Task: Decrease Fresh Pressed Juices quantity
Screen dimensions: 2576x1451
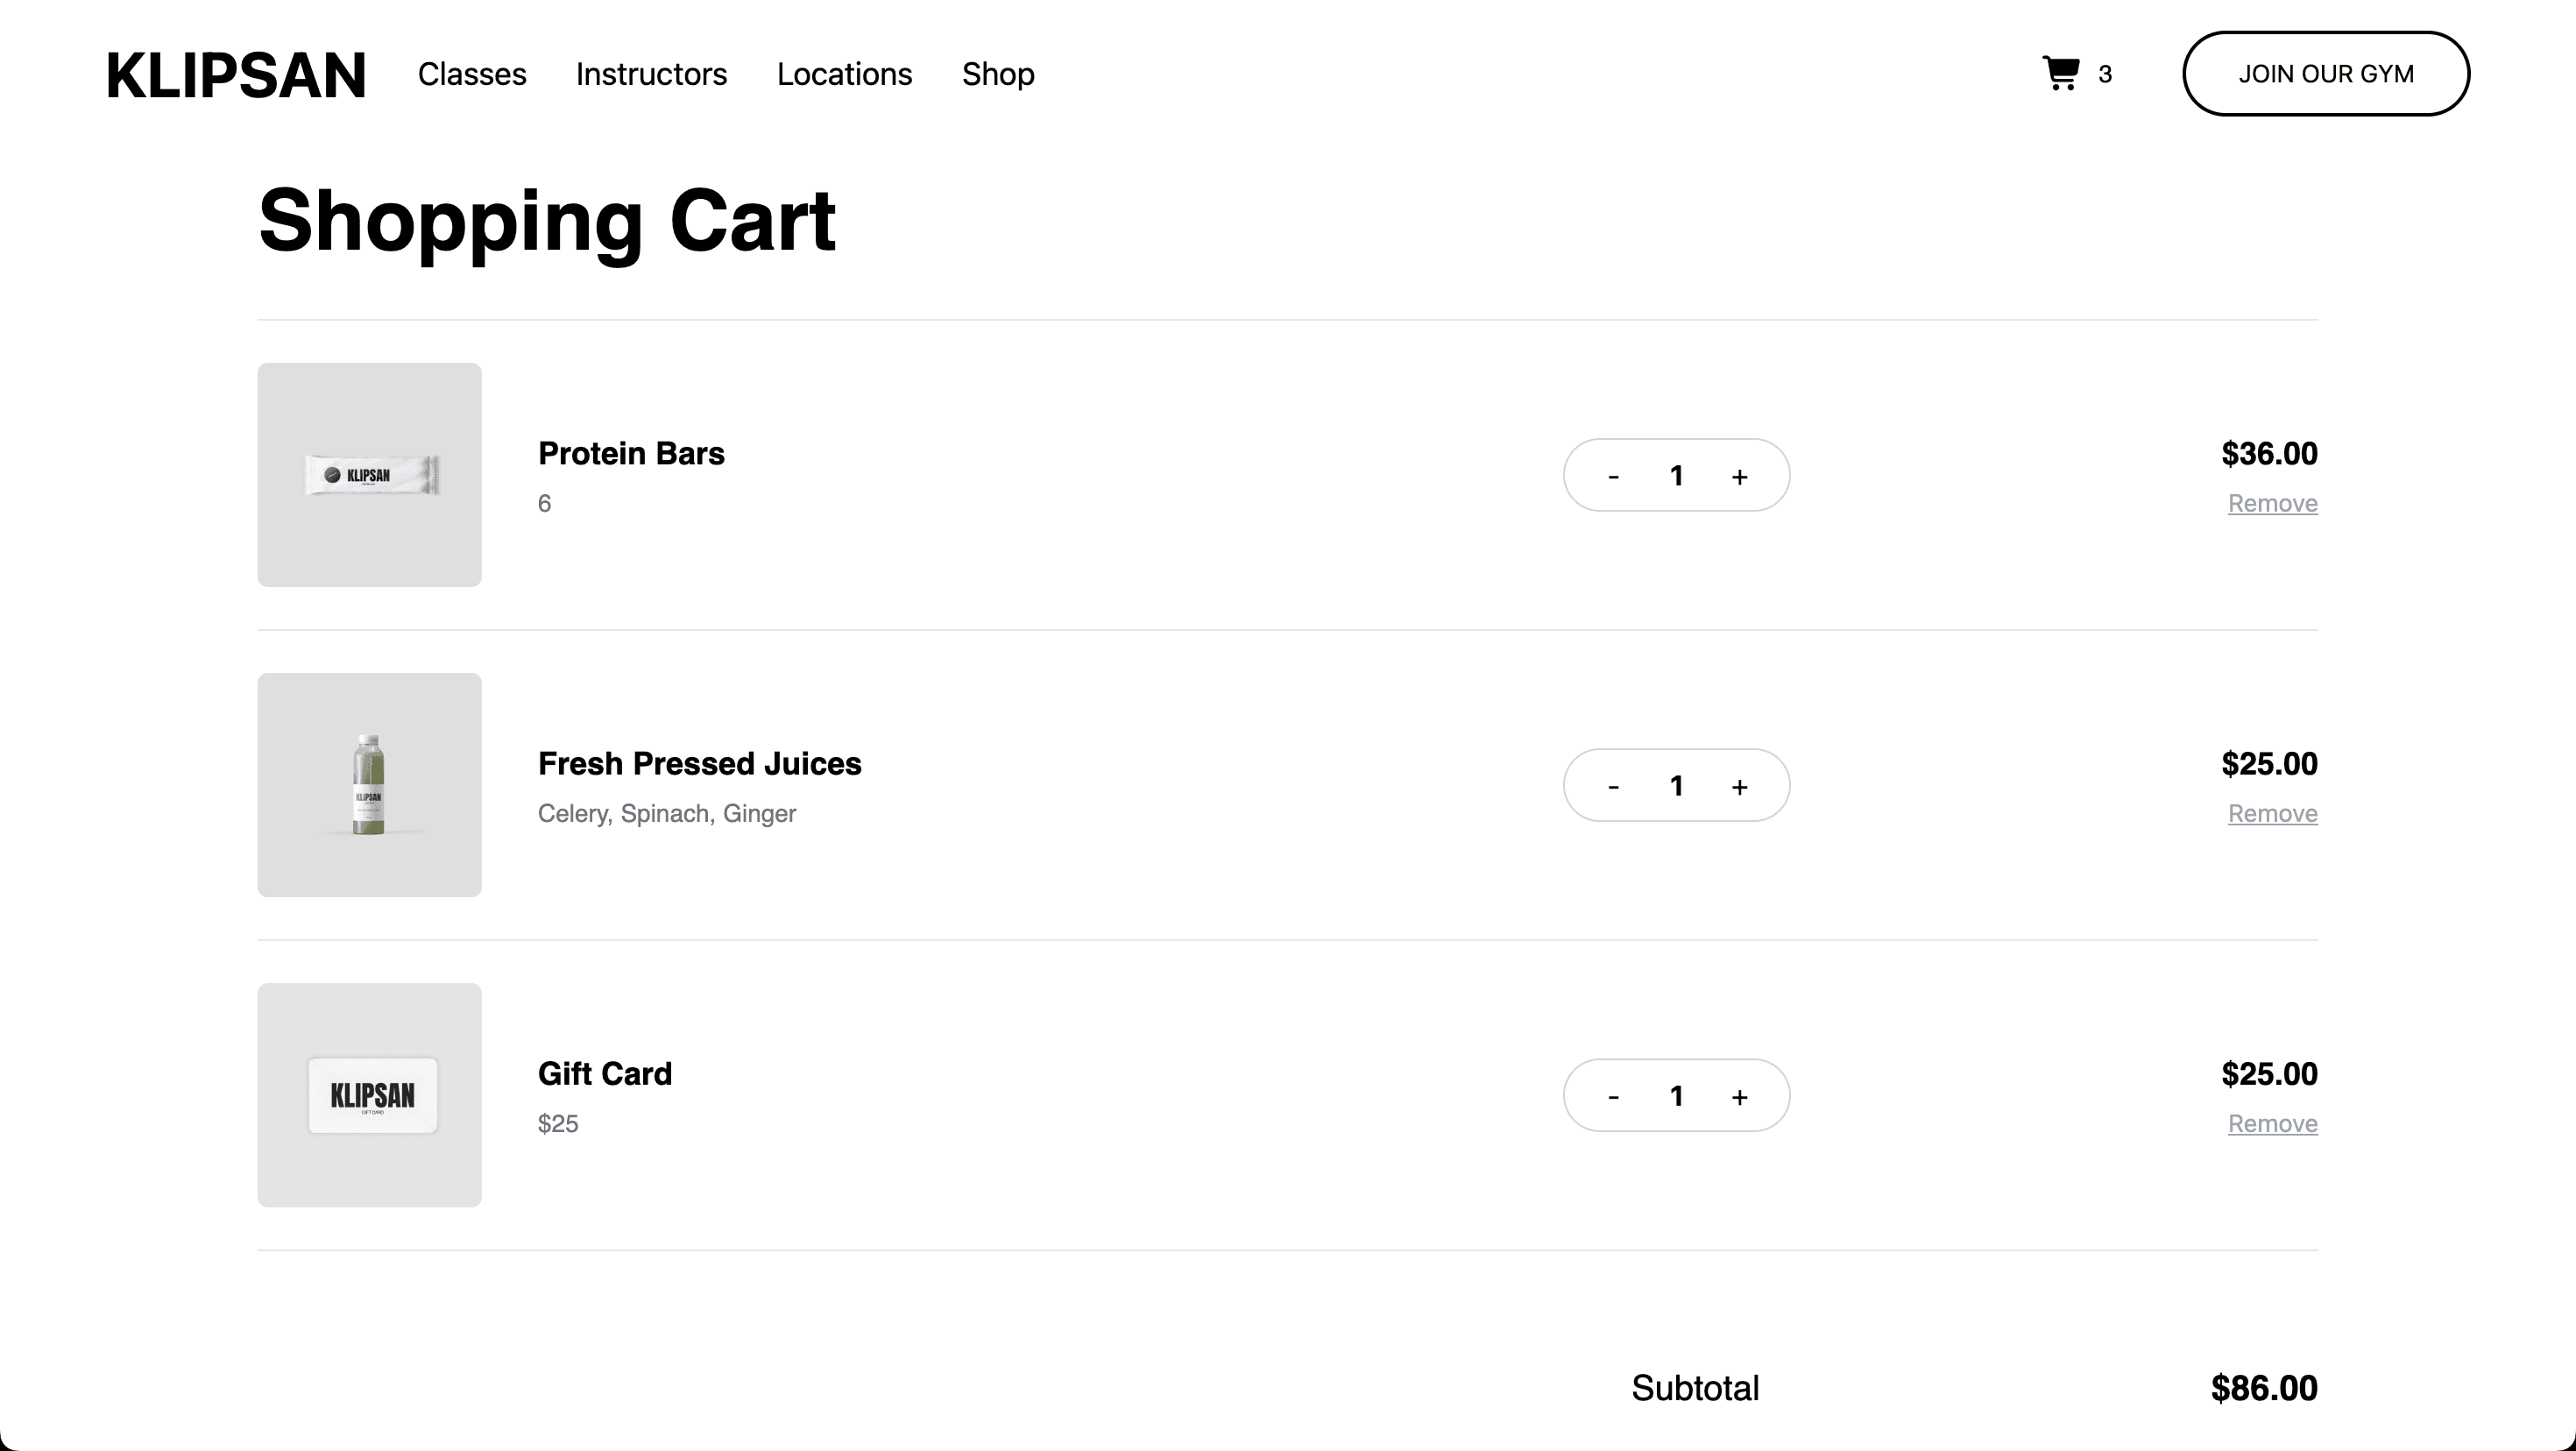Action: 1612,785
